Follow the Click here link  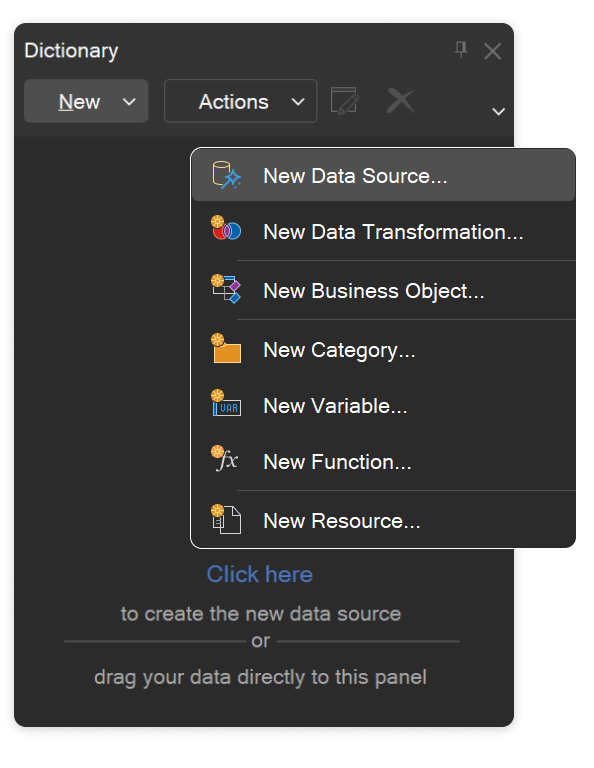point(260,574)
